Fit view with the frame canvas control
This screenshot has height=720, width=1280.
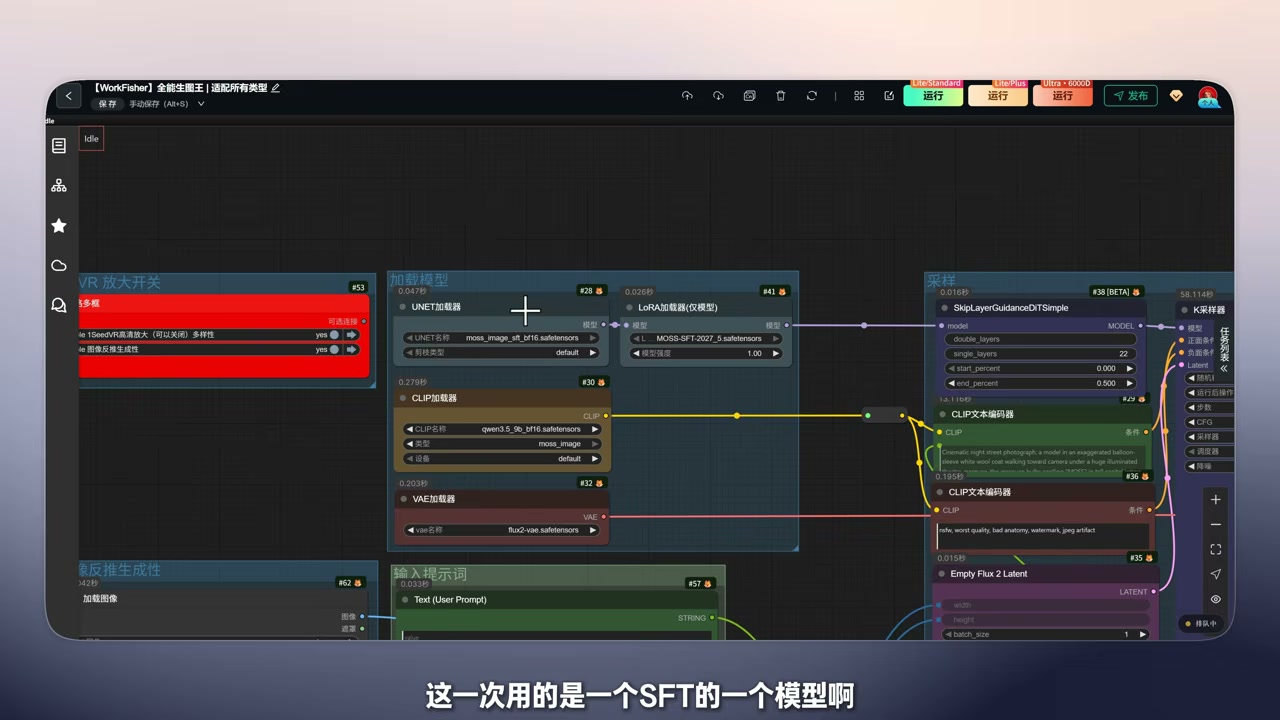[x=1216, y=550]
